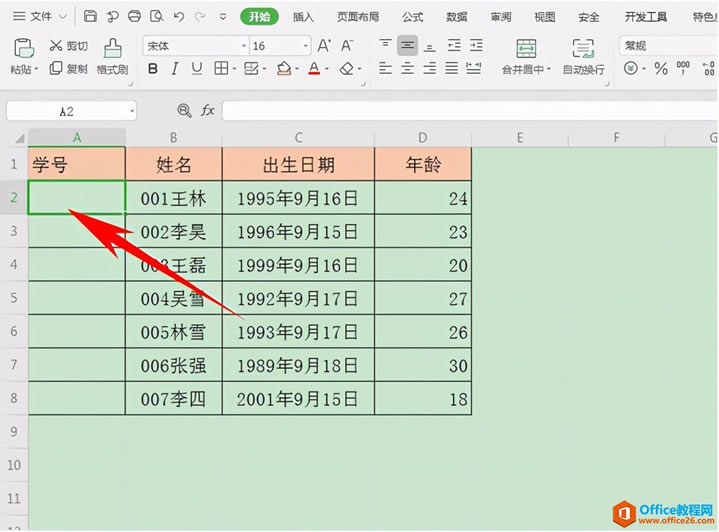This screenshot has width=719, height=532.
Task: Click the decrease indent icon
Action: point(454,45)
